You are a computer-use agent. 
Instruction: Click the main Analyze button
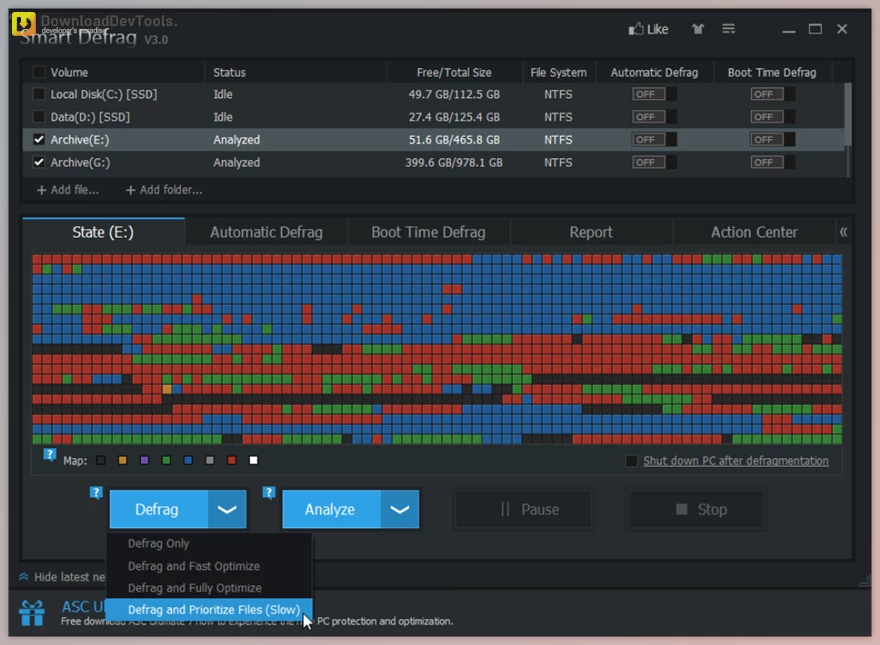[331, 509]
